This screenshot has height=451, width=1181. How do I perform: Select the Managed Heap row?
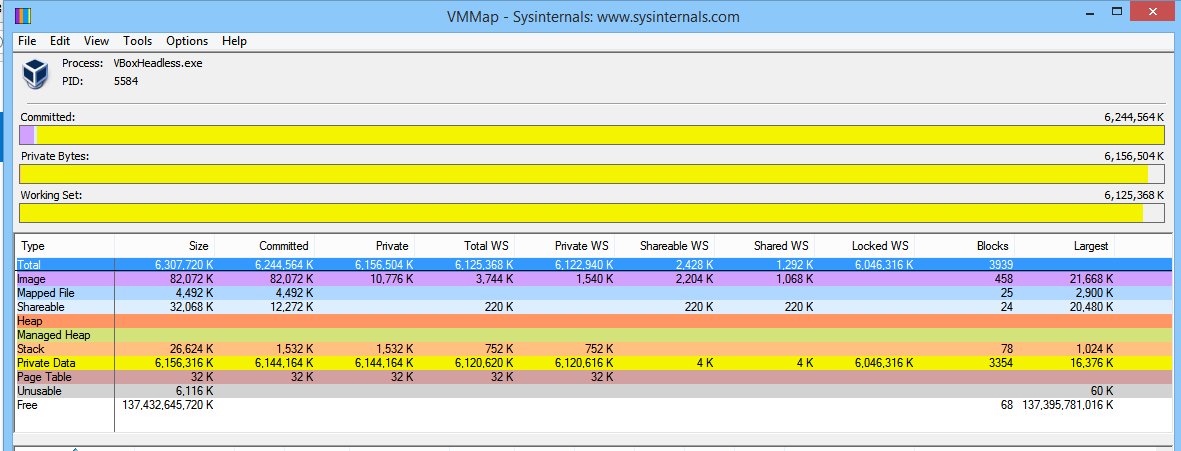pyautogui.click(x=594, y=335)
